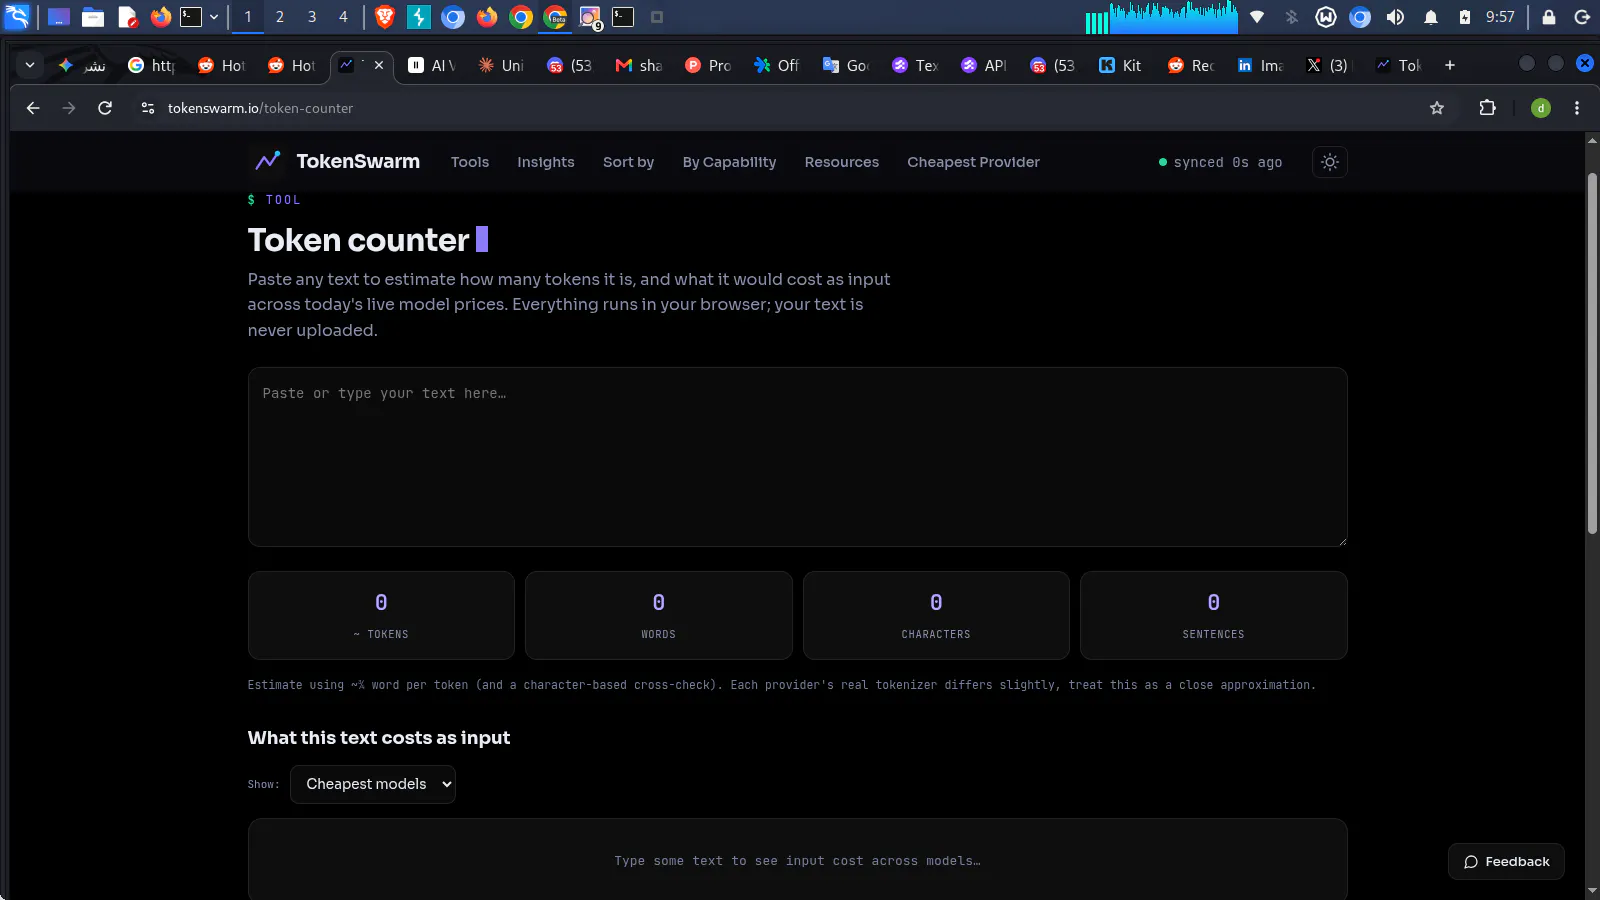This screenshot has width=1600, height=900.
Task: Open the Chromium taskbar window icon
Action: coord(453,17)
